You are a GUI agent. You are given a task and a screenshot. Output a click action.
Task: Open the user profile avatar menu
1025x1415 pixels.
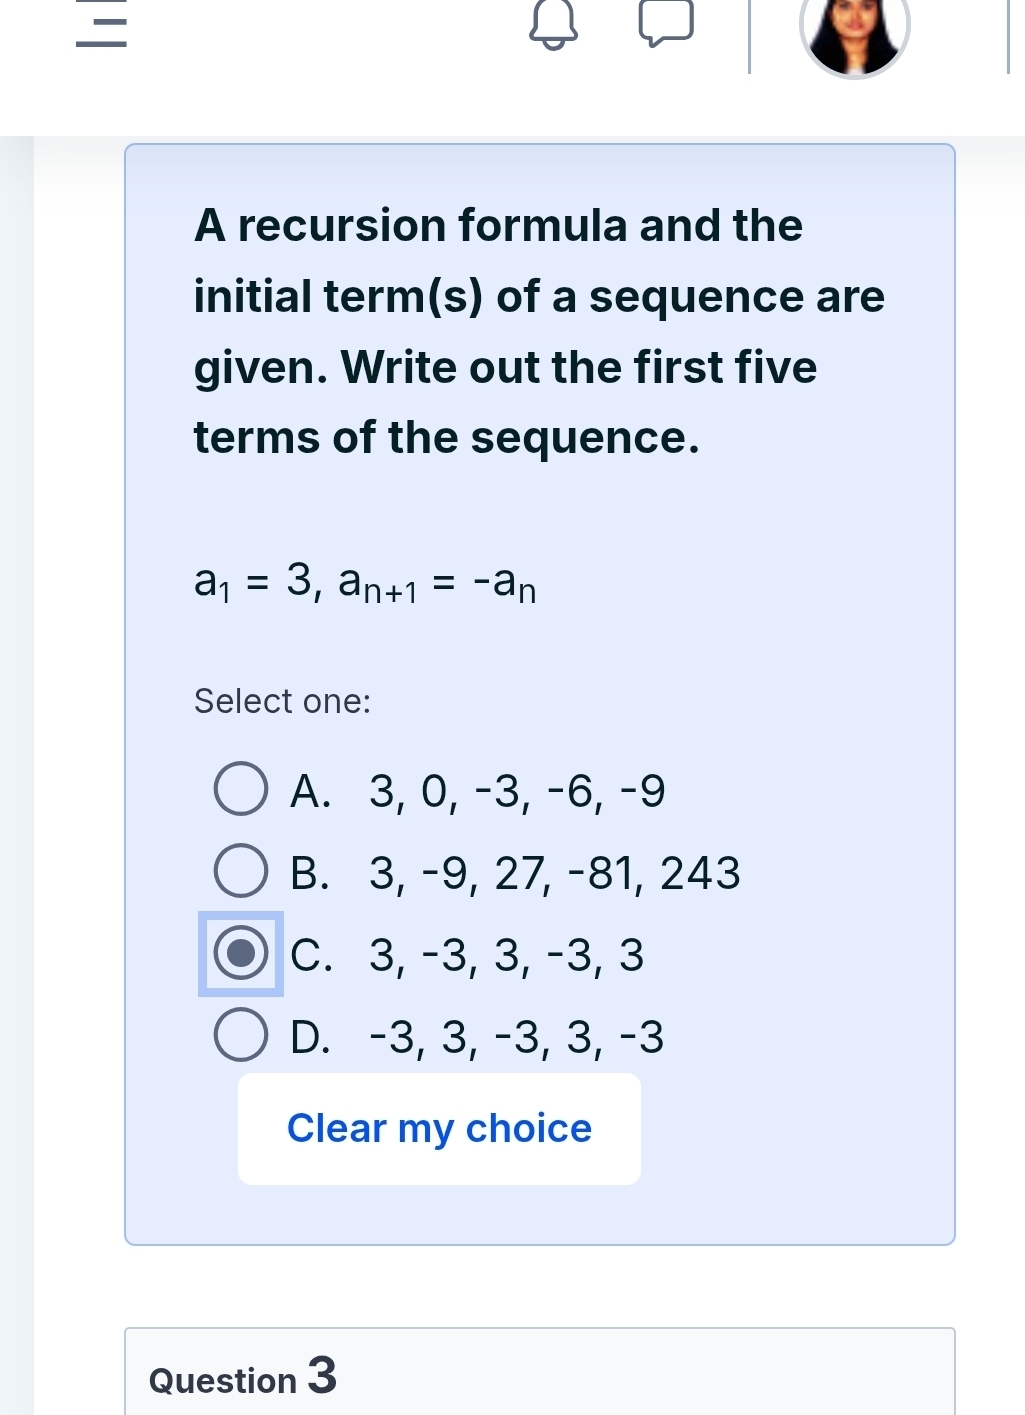854,30
